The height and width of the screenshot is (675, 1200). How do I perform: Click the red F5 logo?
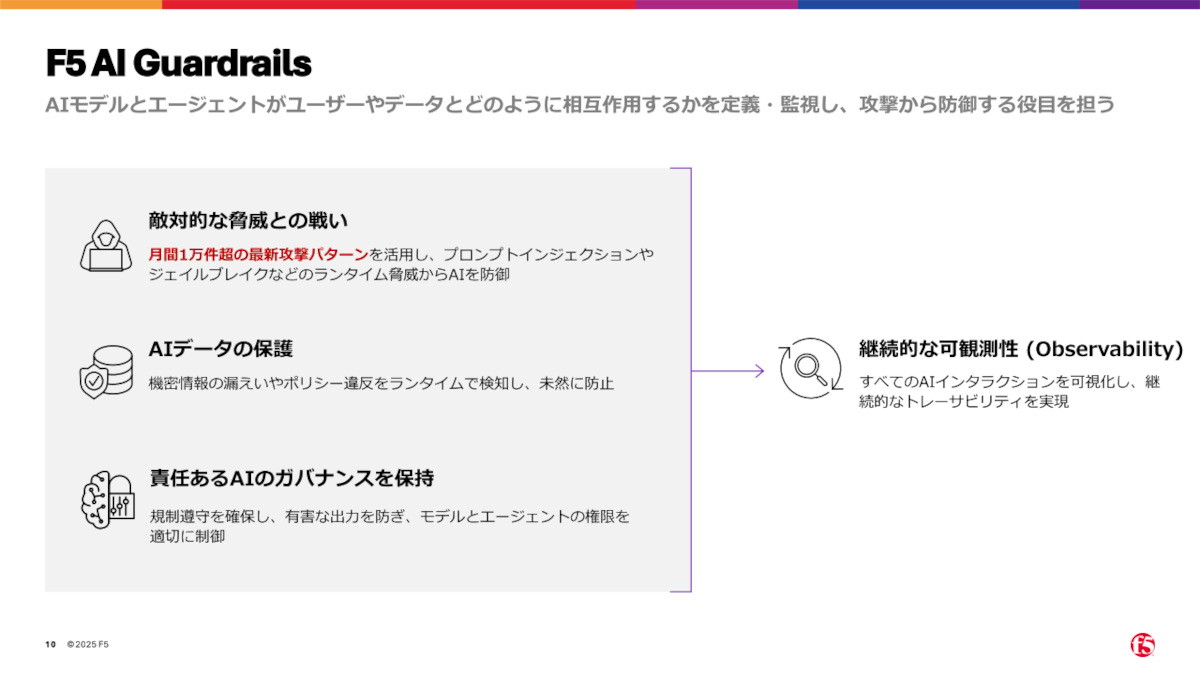click(x=1142, y=645)
